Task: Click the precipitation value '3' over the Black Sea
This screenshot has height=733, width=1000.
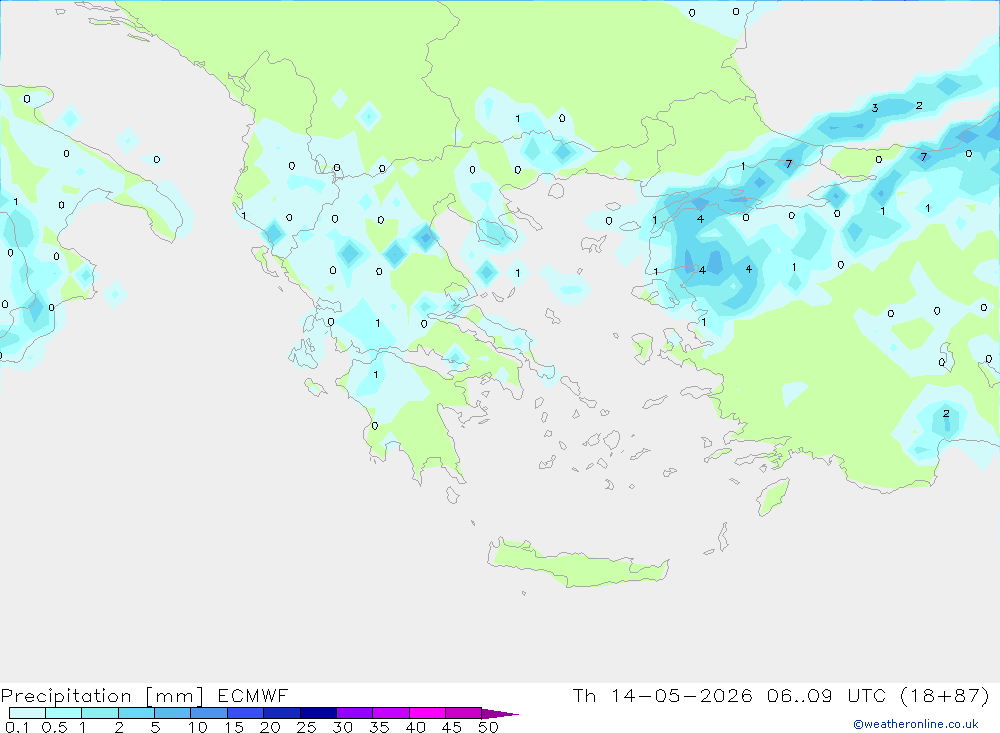Action: (875, 108)
